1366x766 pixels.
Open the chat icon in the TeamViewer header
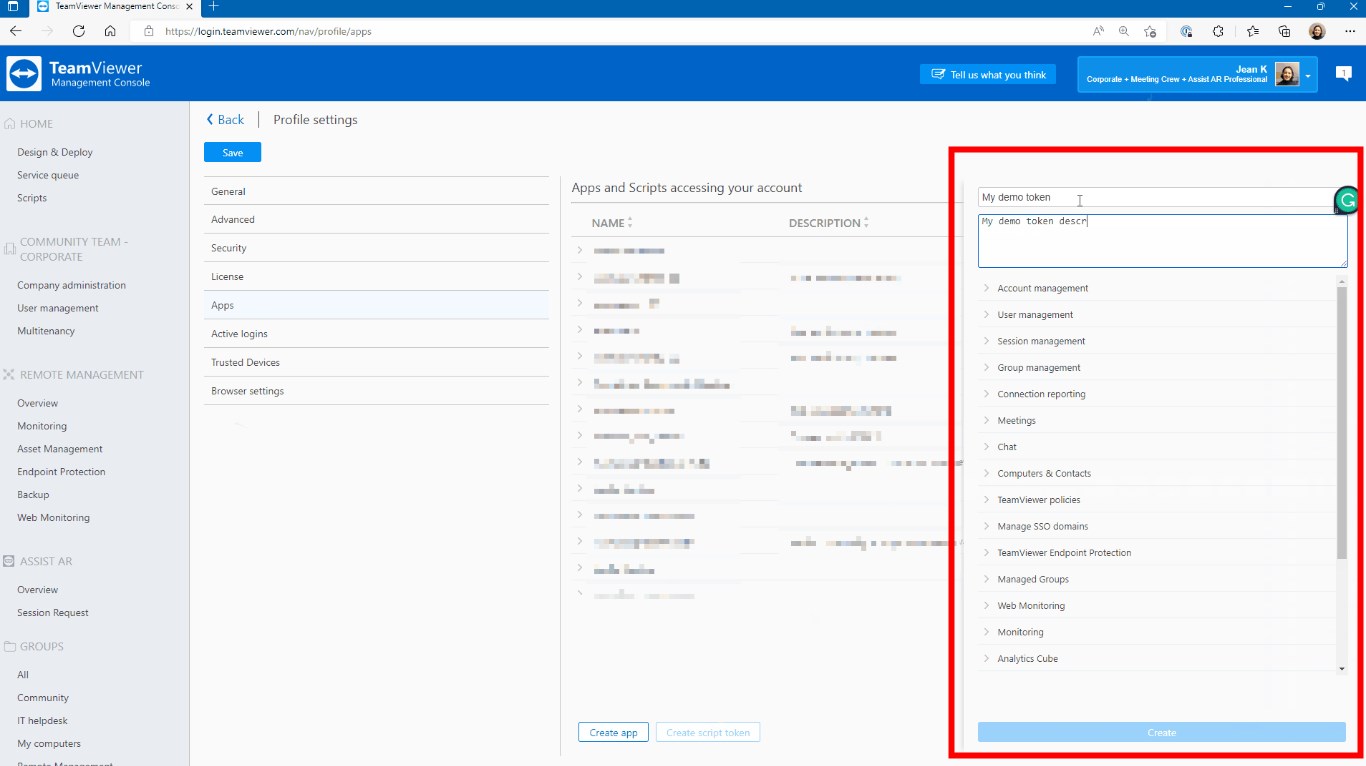click(x=1342, y=74)
